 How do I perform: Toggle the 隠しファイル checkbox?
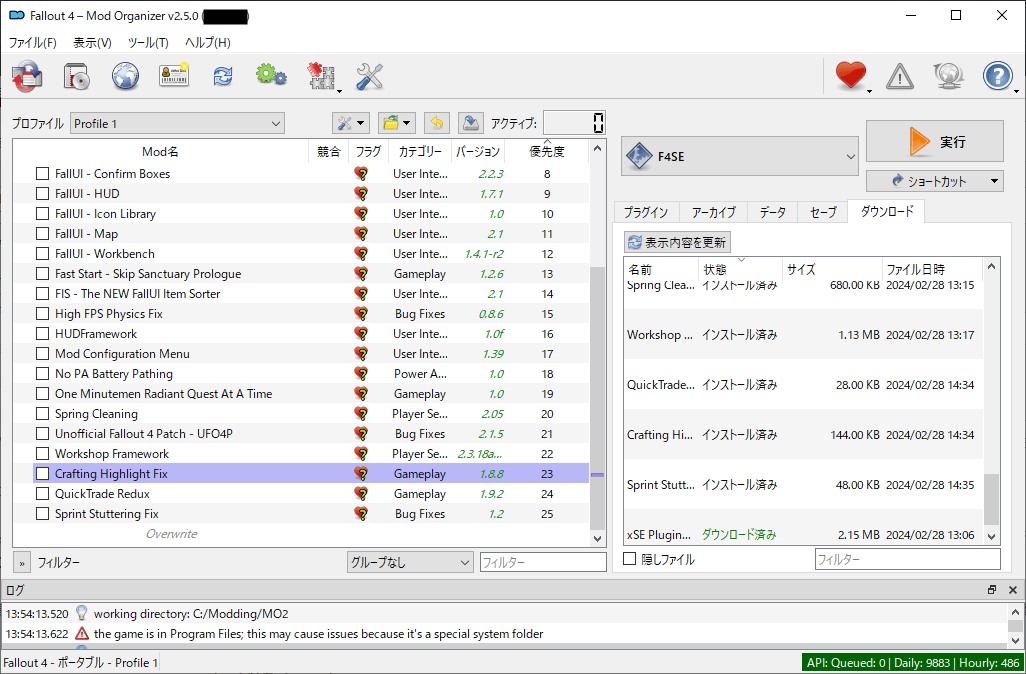pyautogui.click(x=629, y=560)
